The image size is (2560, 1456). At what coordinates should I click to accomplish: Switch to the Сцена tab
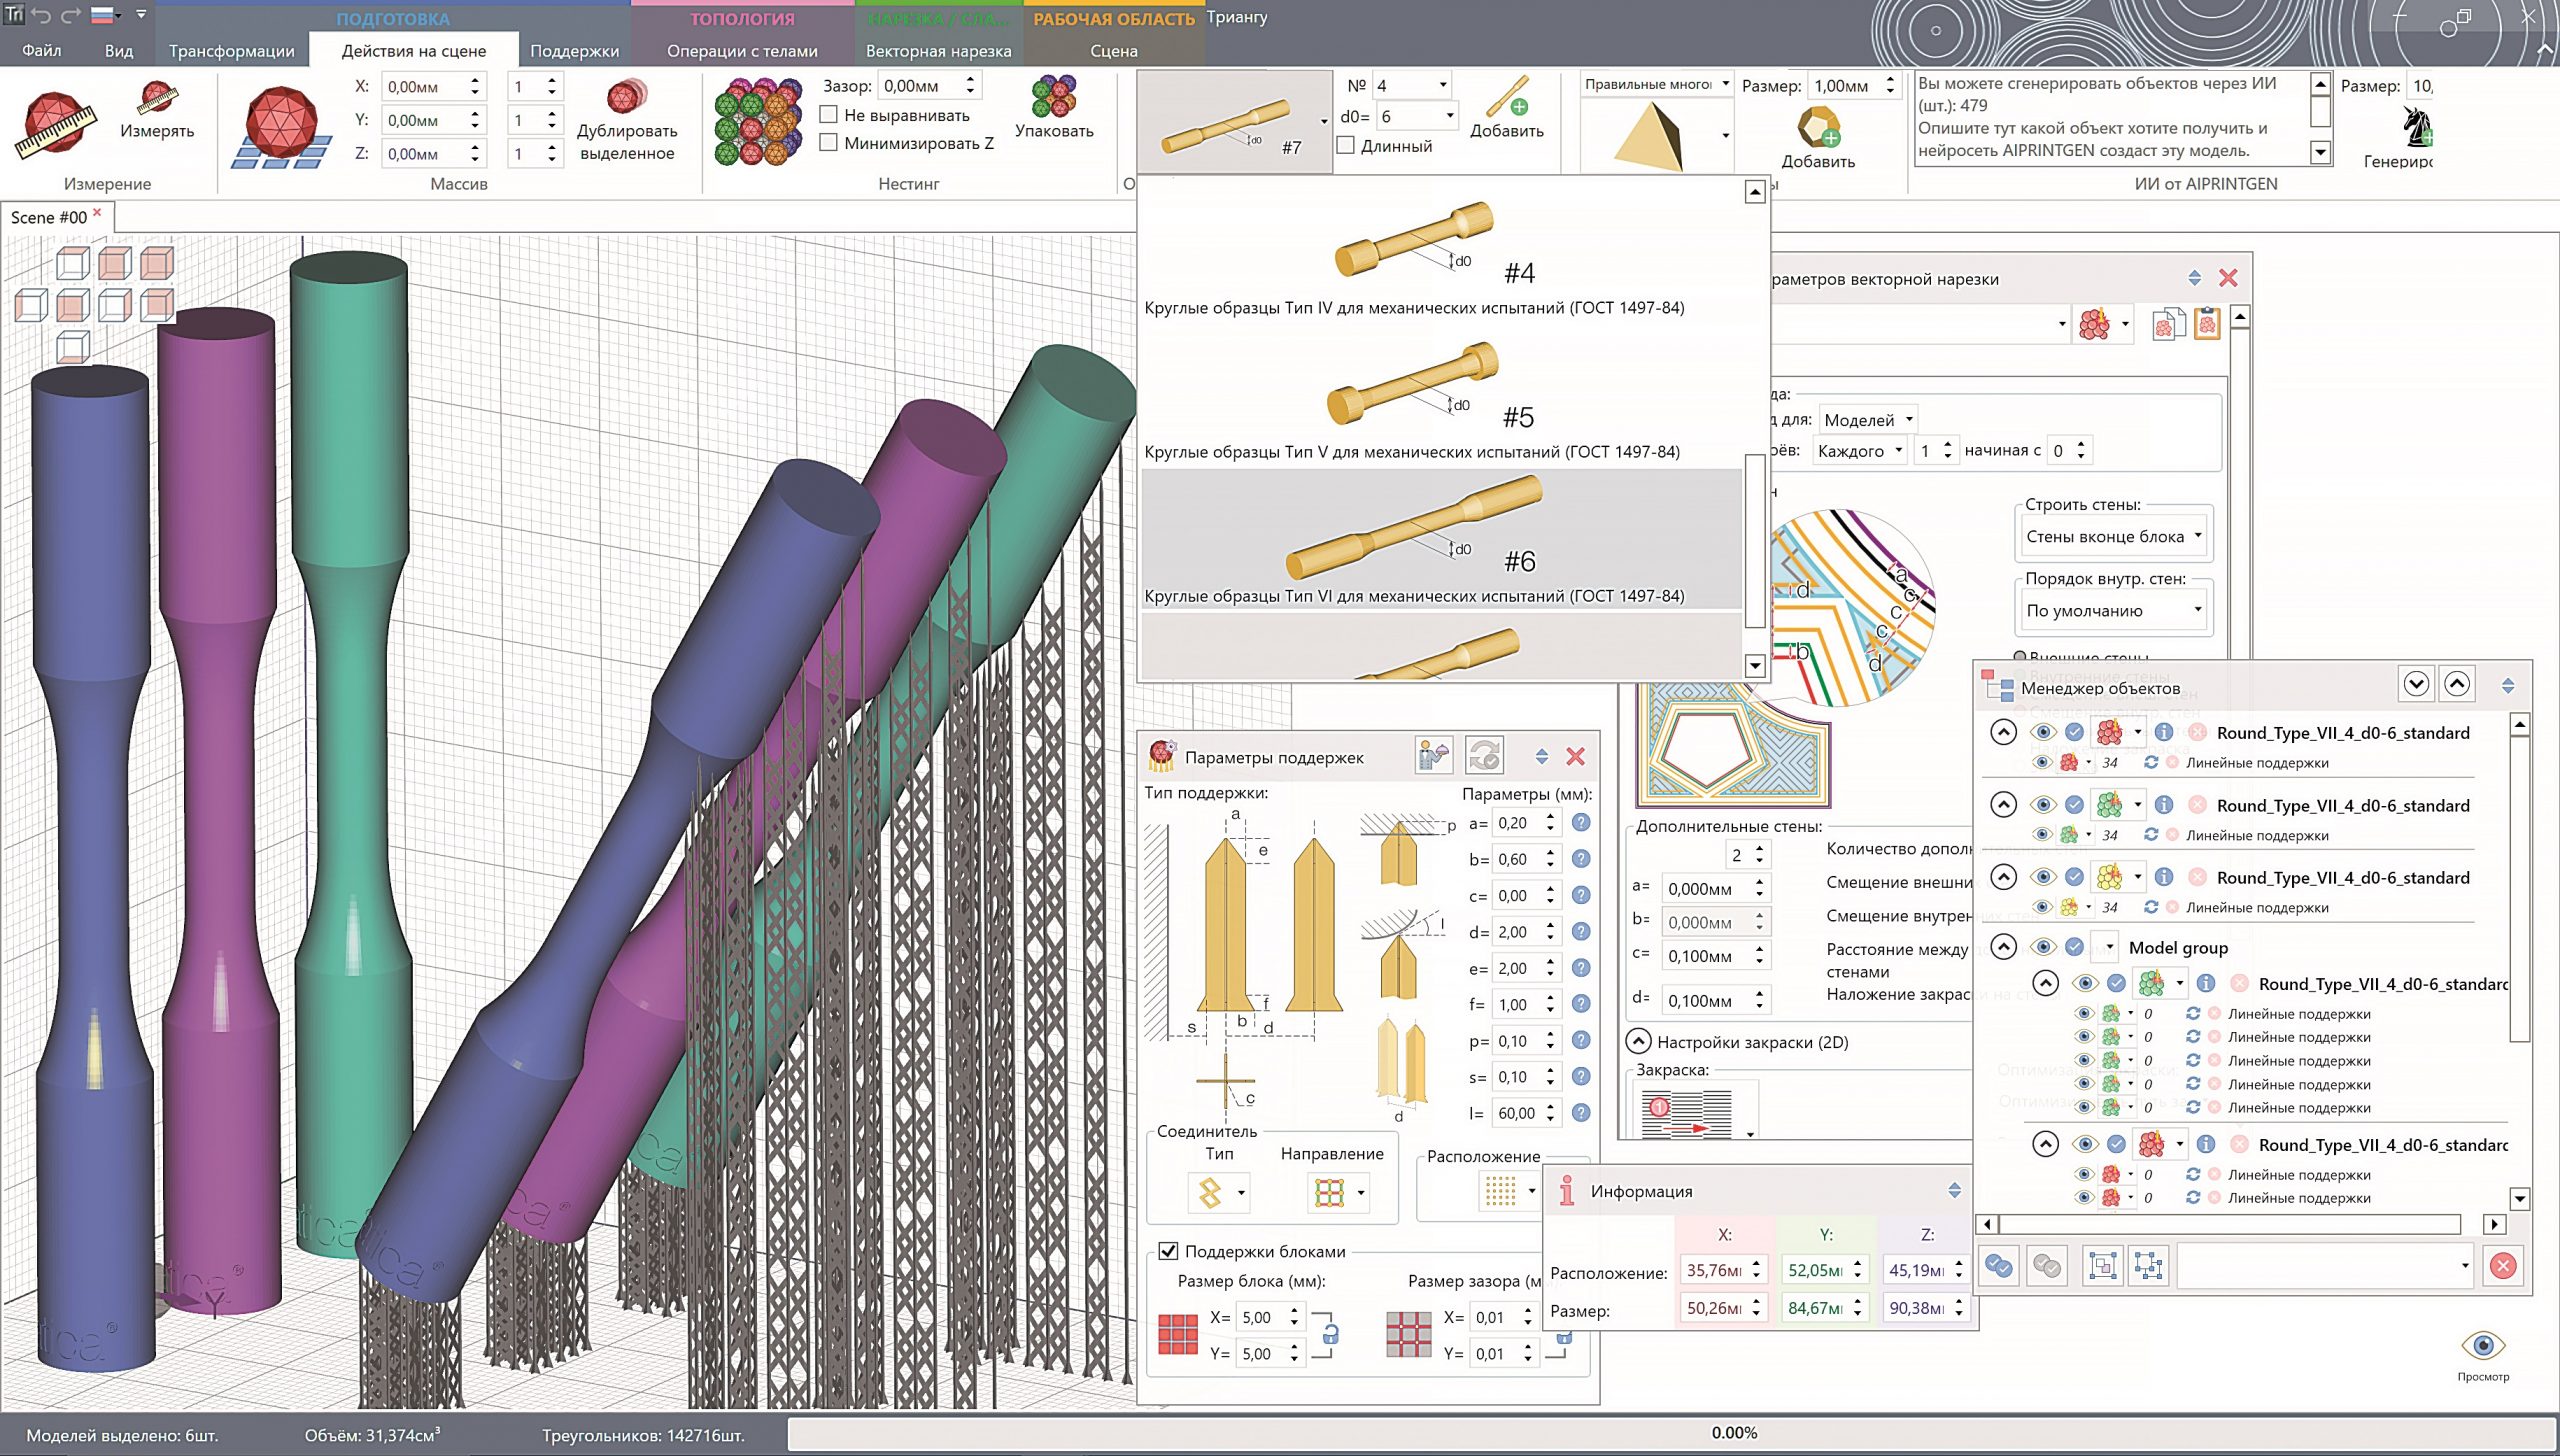coord(1113,51)
